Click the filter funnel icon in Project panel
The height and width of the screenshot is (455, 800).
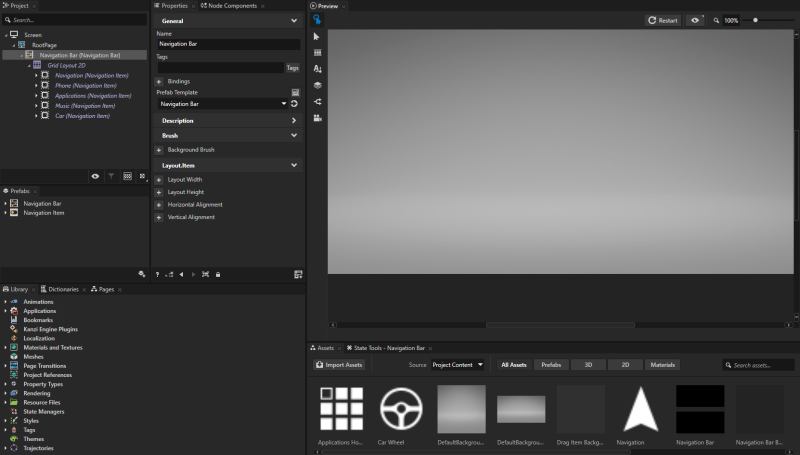tap(111, 176)
